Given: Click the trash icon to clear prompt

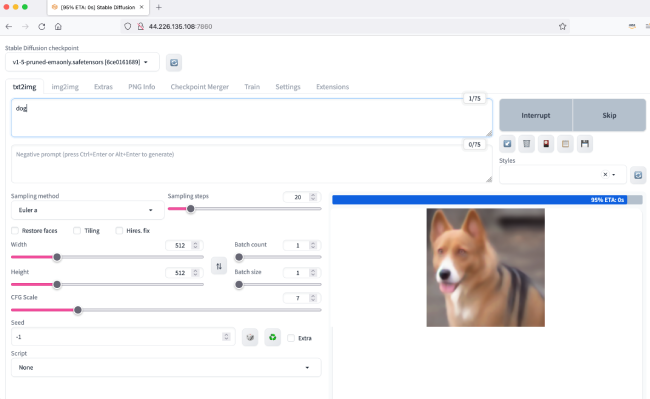Looking at the screenshot, I should 526,144.
